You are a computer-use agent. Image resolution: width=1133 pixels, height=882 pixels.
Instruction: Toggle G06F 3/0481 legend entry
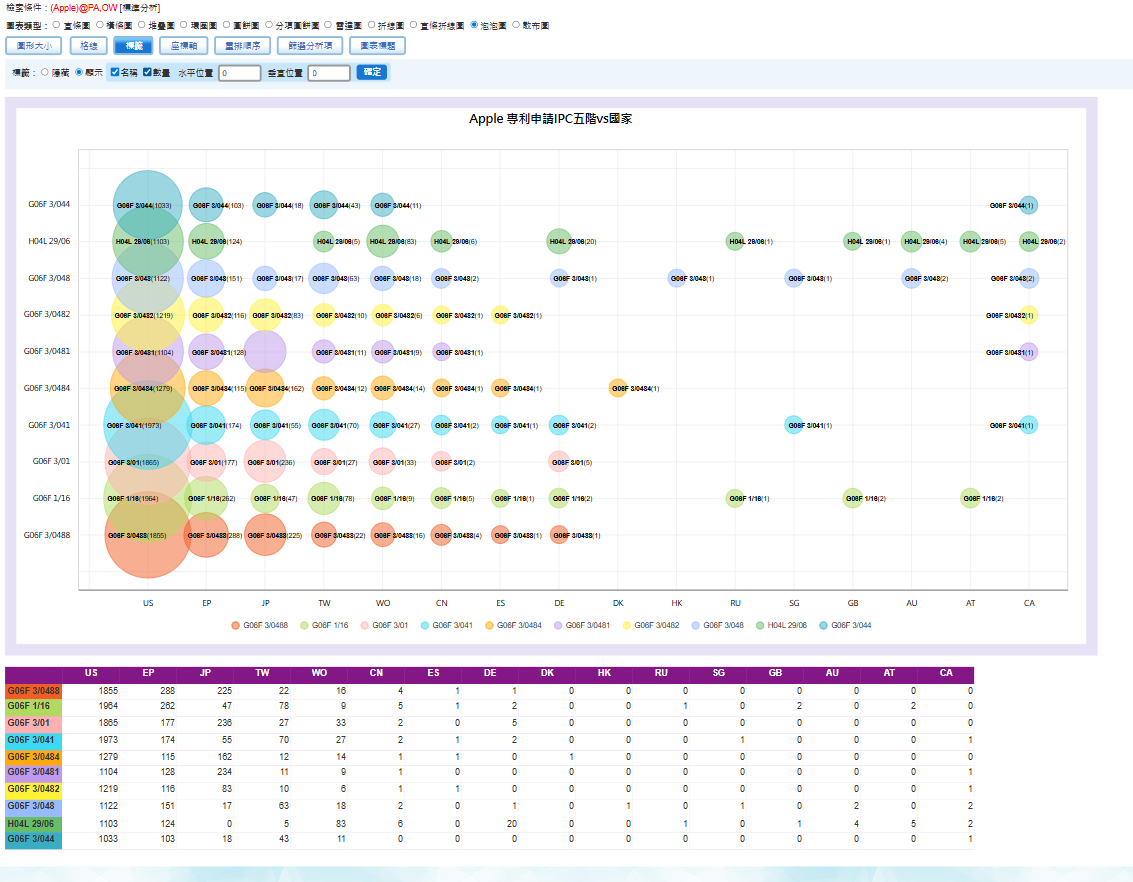582,626
